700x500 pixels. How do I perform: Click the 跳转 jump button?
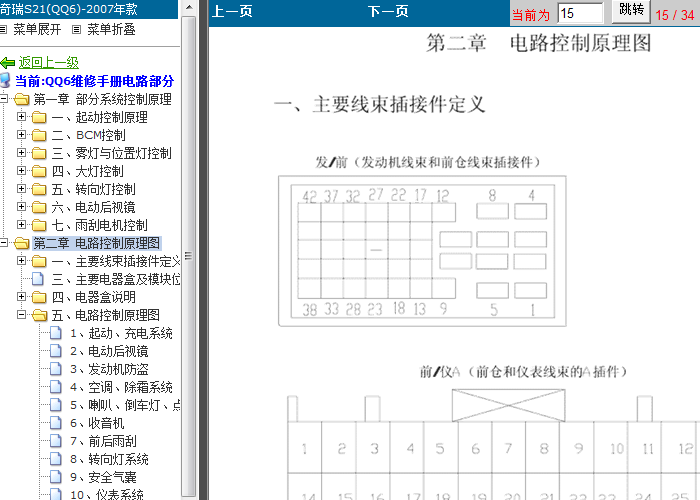point(632,10)
